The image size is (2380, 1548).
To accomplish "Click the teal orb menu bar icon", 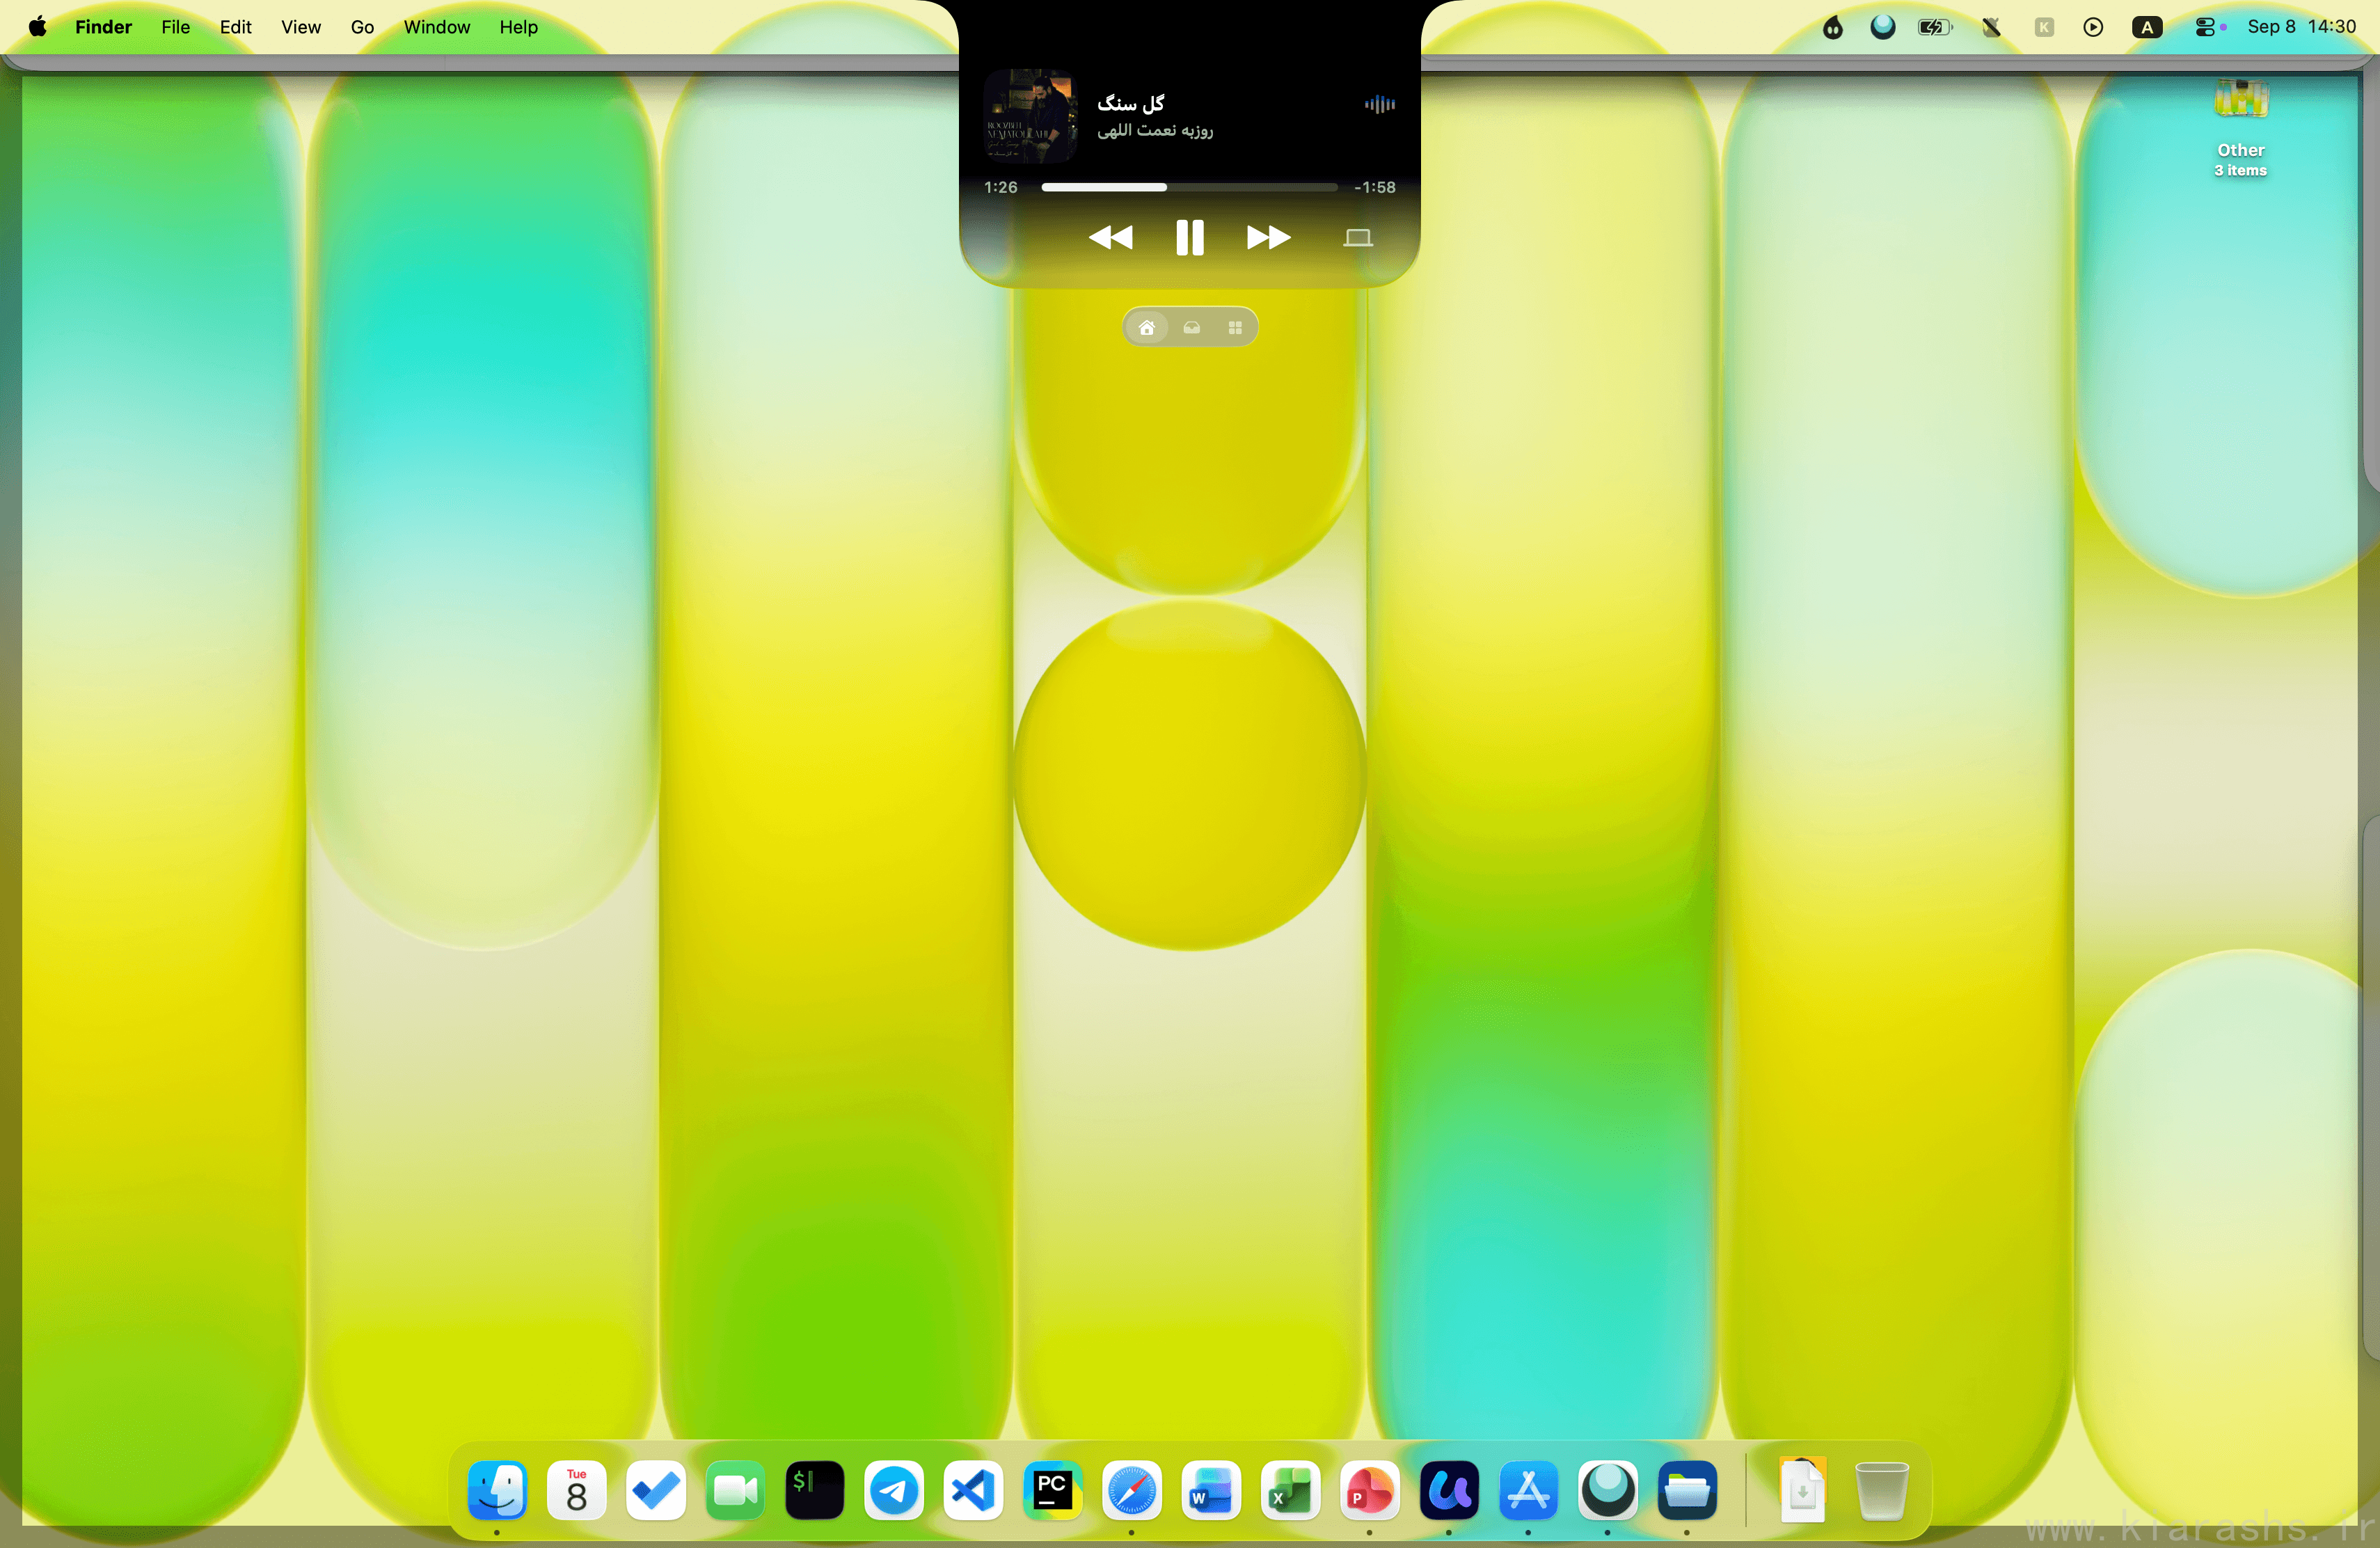I will tap(1882, 27).
